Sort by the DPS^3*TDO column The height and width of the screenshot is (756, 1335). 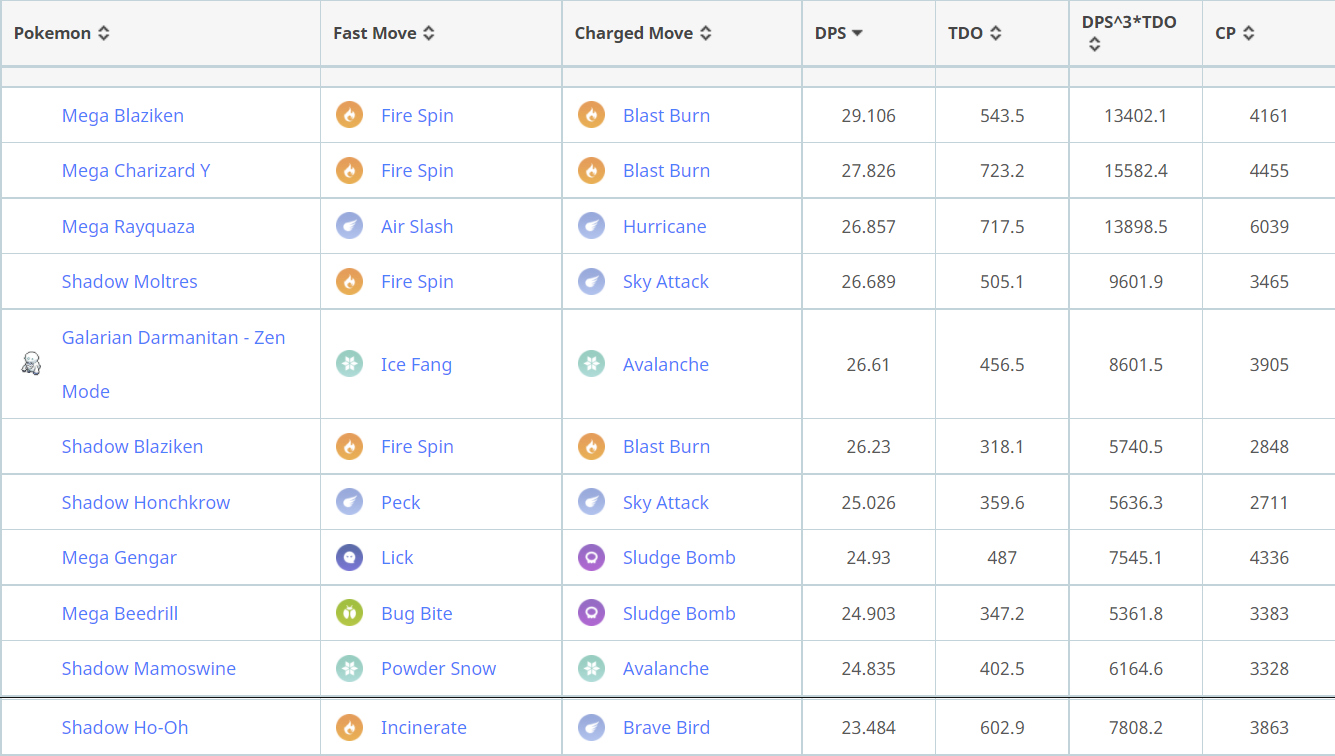[x=1129, y=23]
